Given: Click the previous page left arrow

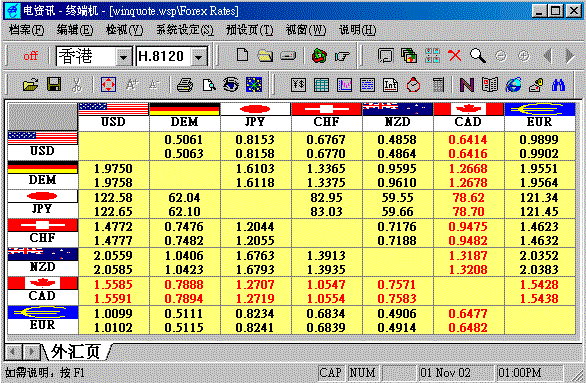Looking at the screenshot, I should point(548,56).
